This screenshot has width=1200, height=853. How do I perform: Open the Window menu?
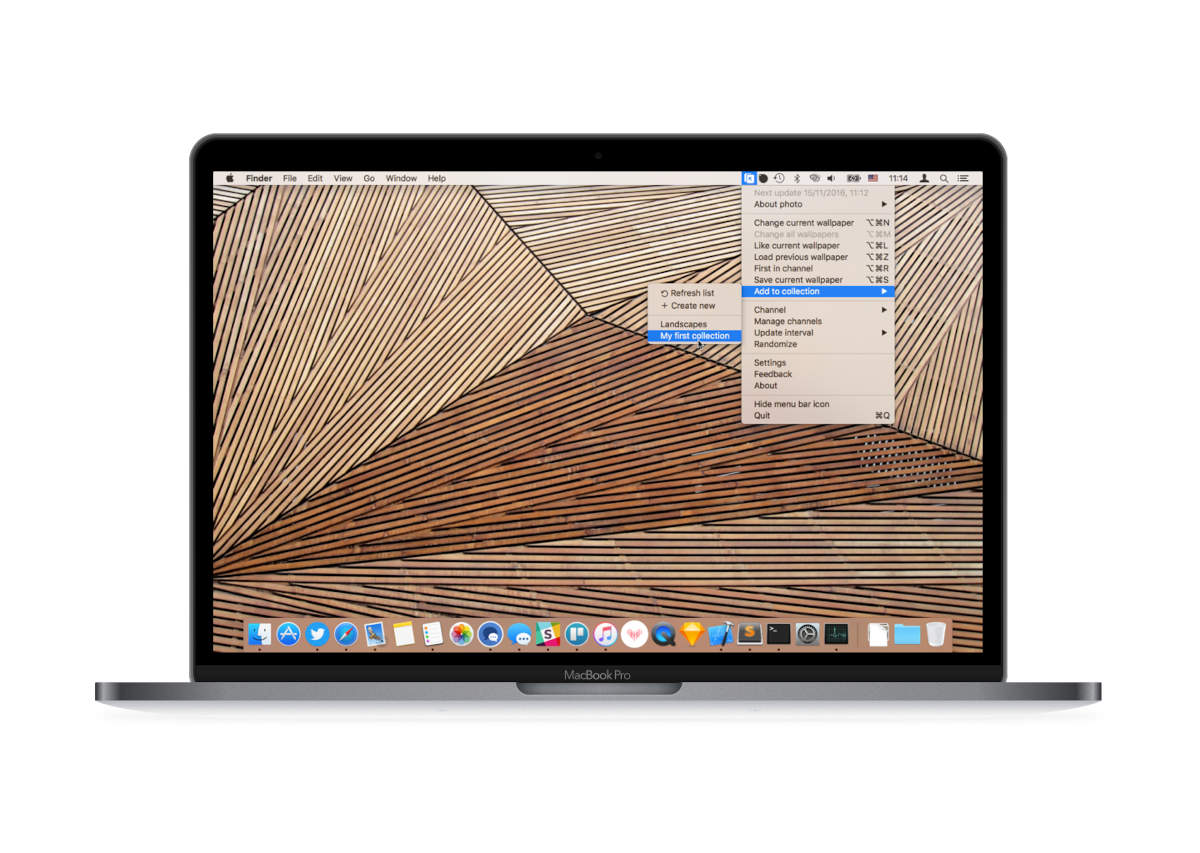(x=401, y=178)
